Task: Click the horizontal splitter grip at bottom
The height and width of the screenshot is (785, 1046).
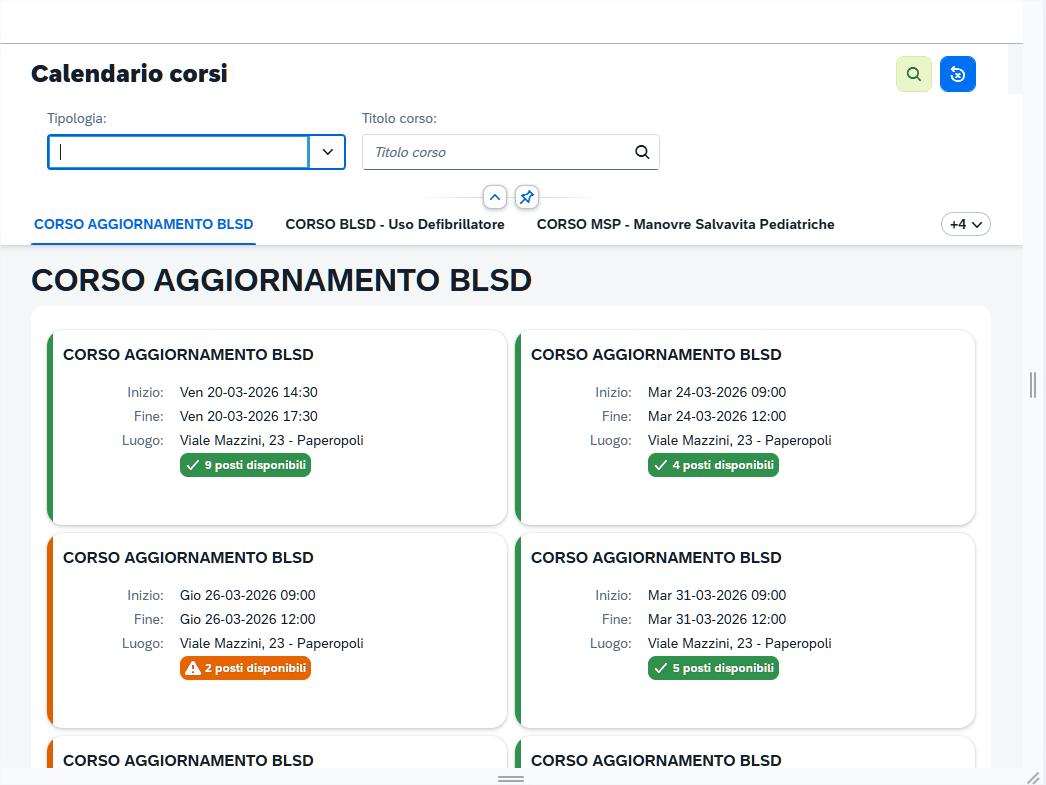Action: [x=511, y=778]
